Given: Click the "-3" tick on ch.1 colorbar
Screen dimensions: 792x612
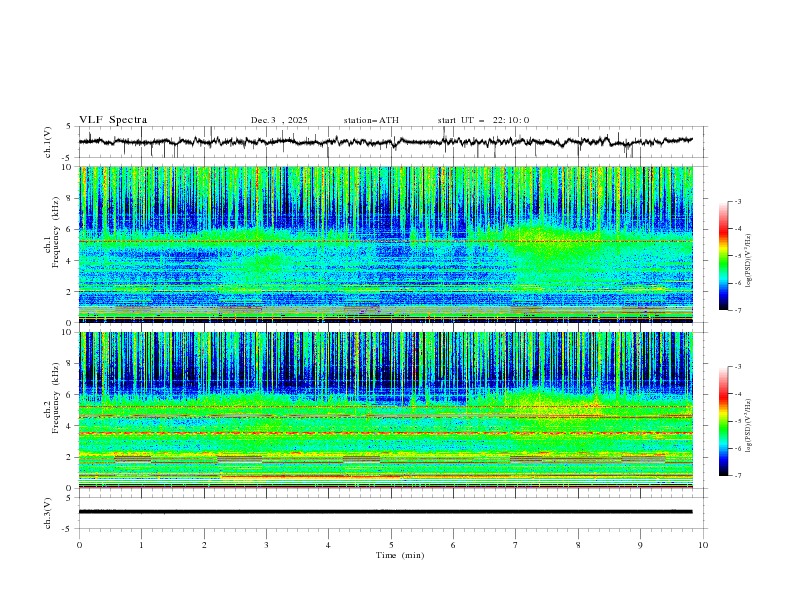Looking at the screenshot, I should (x=737, y=201).
